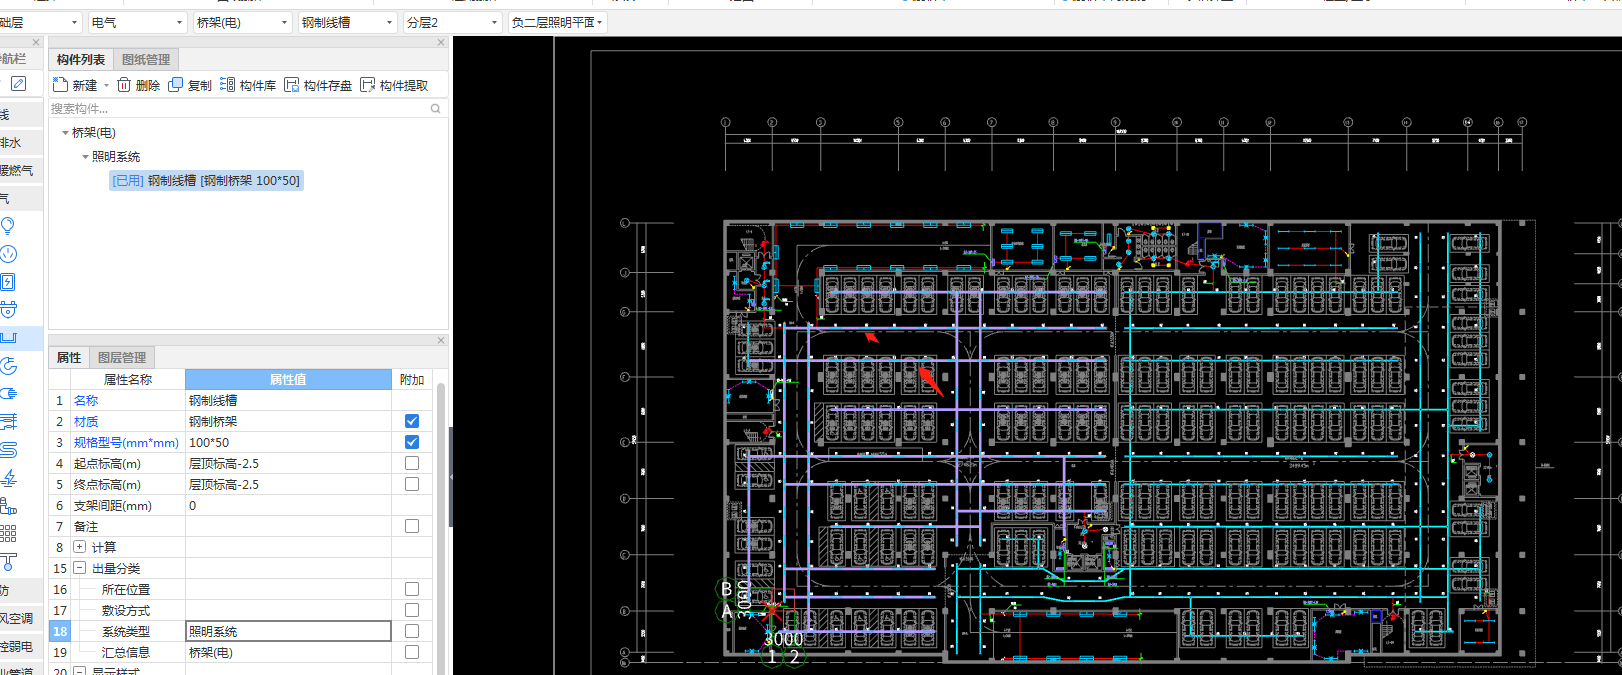Click the 支架间距 value 0
This screenshot has width=1622, height=675.
[288, 505]
